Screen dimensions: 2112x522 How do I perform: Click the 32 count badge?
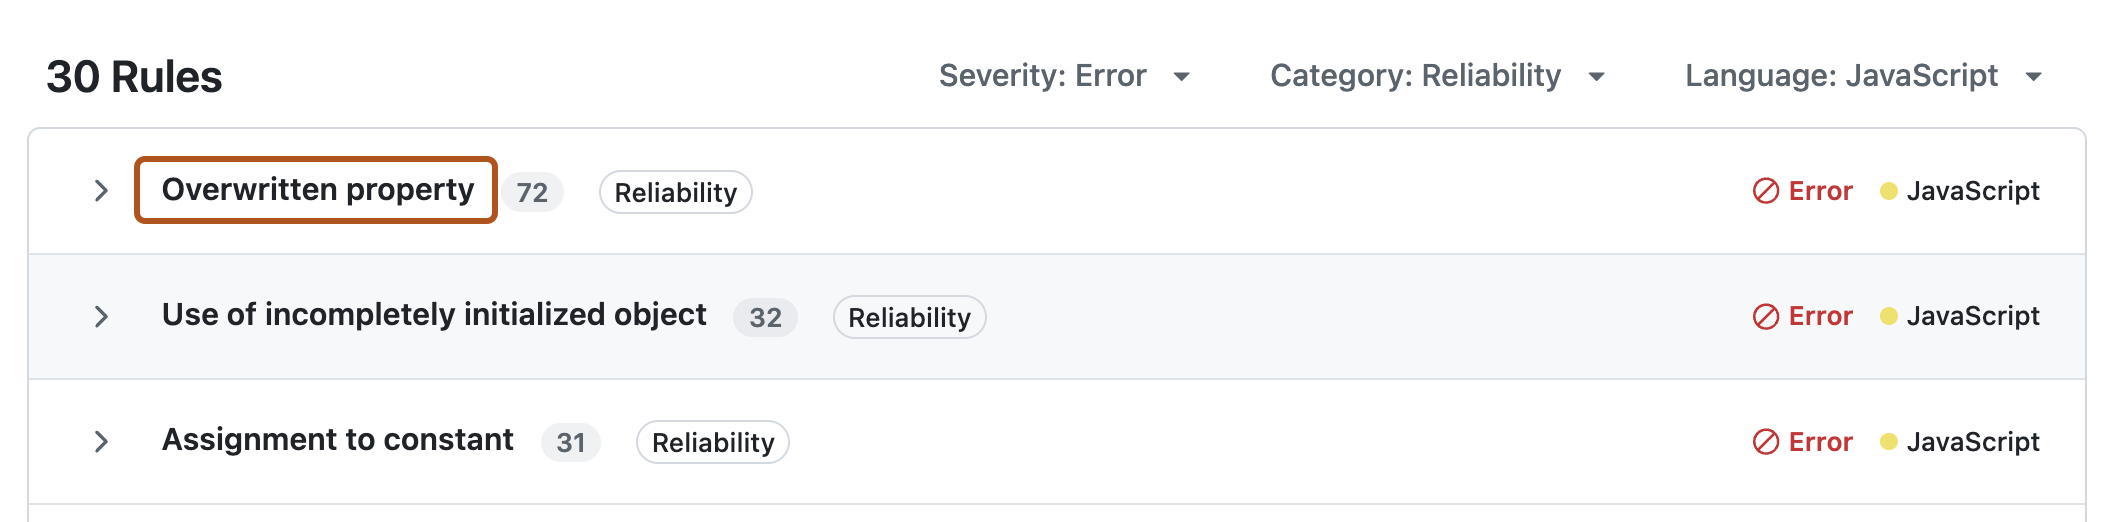click(765, 318)
